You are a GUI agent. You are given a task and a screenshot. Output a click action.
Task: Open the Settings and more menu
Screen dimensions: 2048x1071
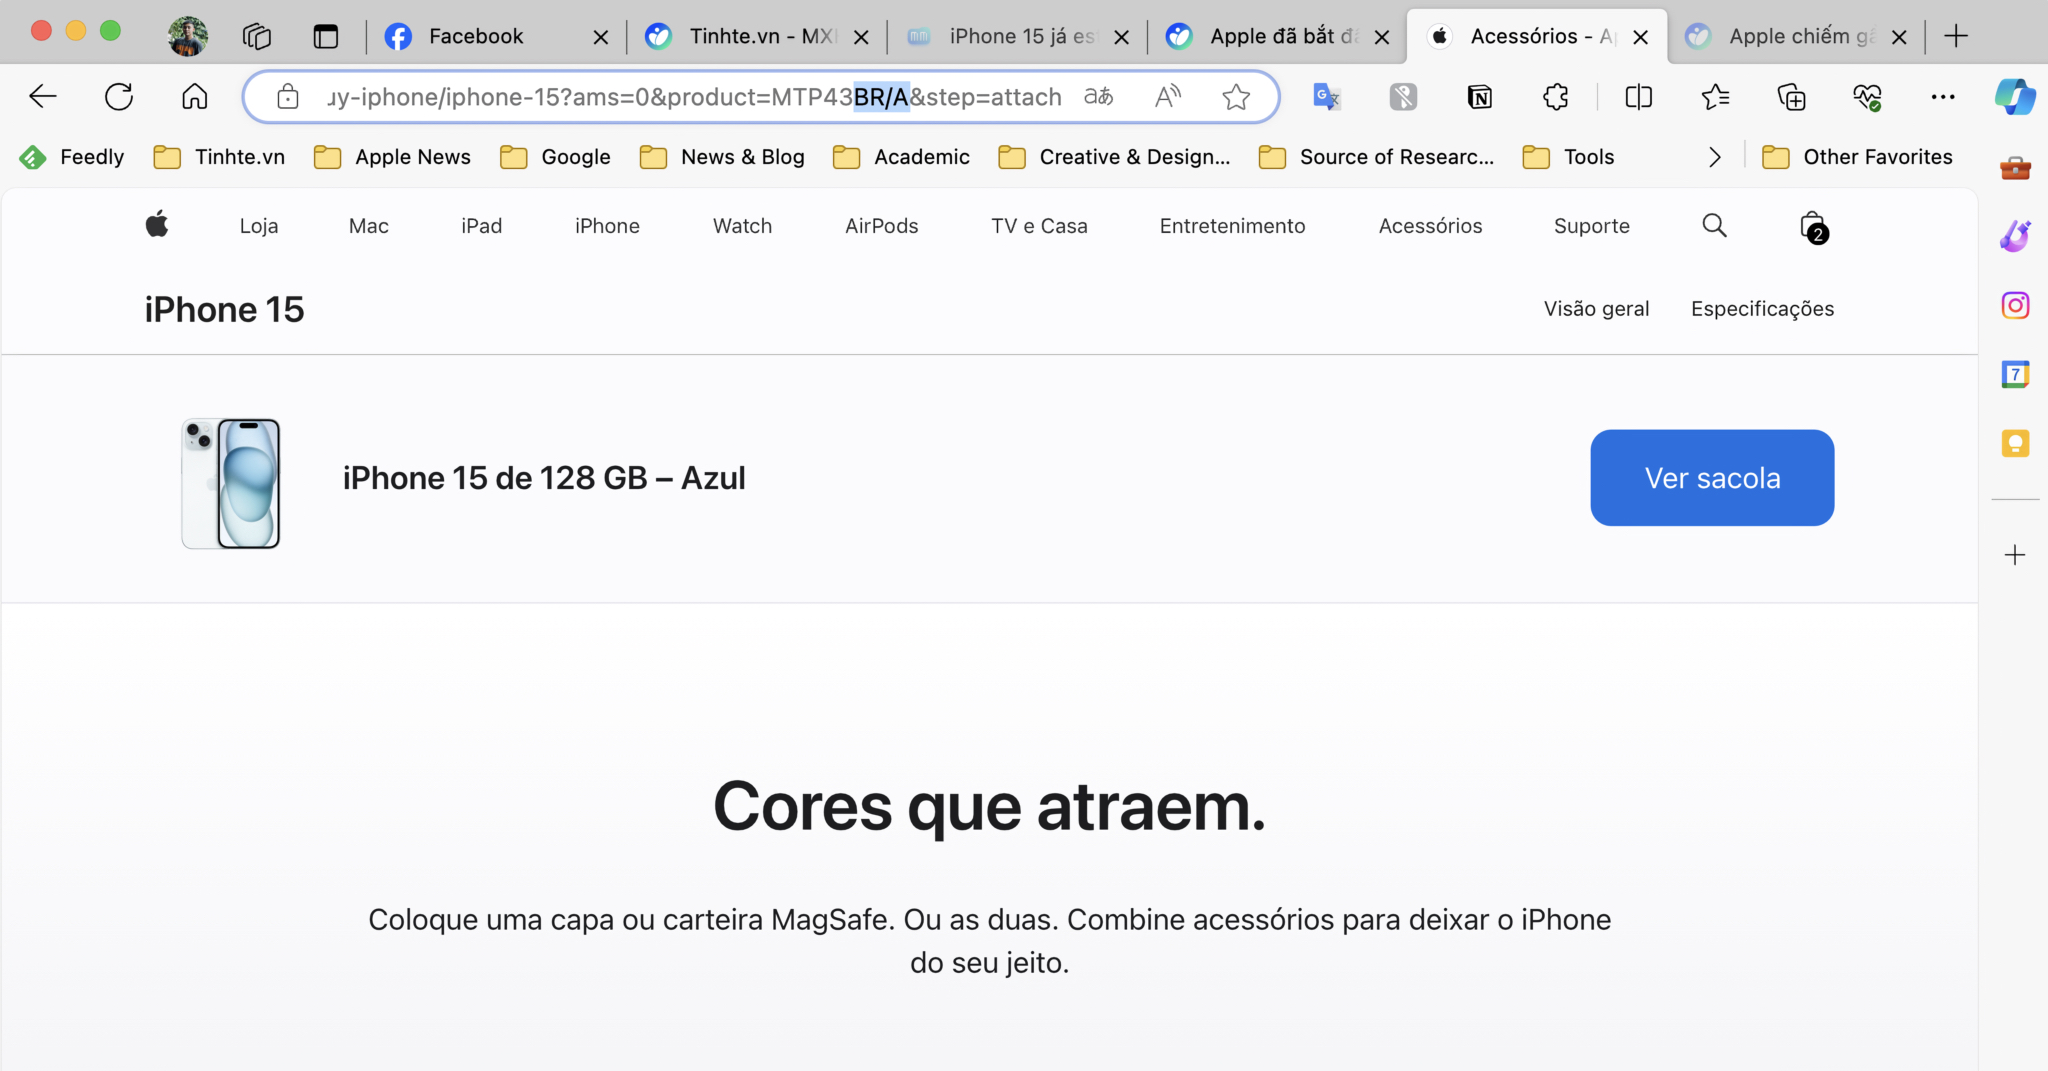[1943, 97]
